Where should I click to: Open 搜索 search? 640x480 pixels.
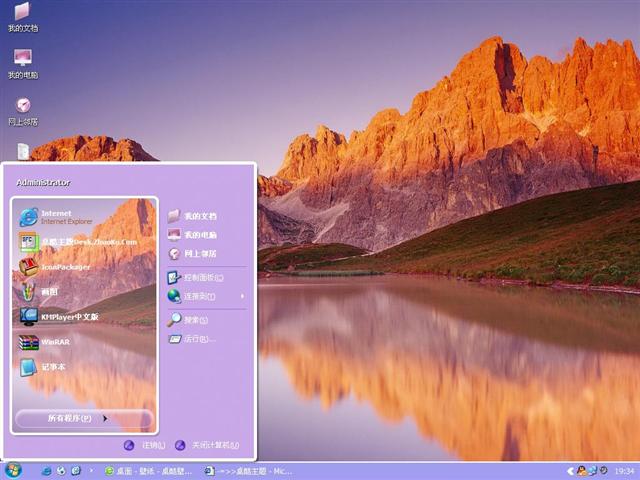(188, 320)
